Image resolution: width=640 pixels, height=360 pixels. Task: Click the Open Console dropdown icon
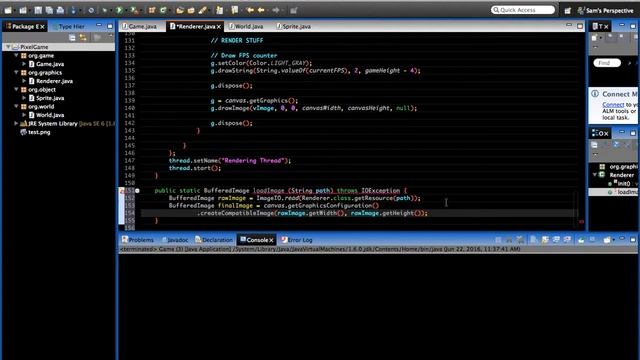[608, 240]
